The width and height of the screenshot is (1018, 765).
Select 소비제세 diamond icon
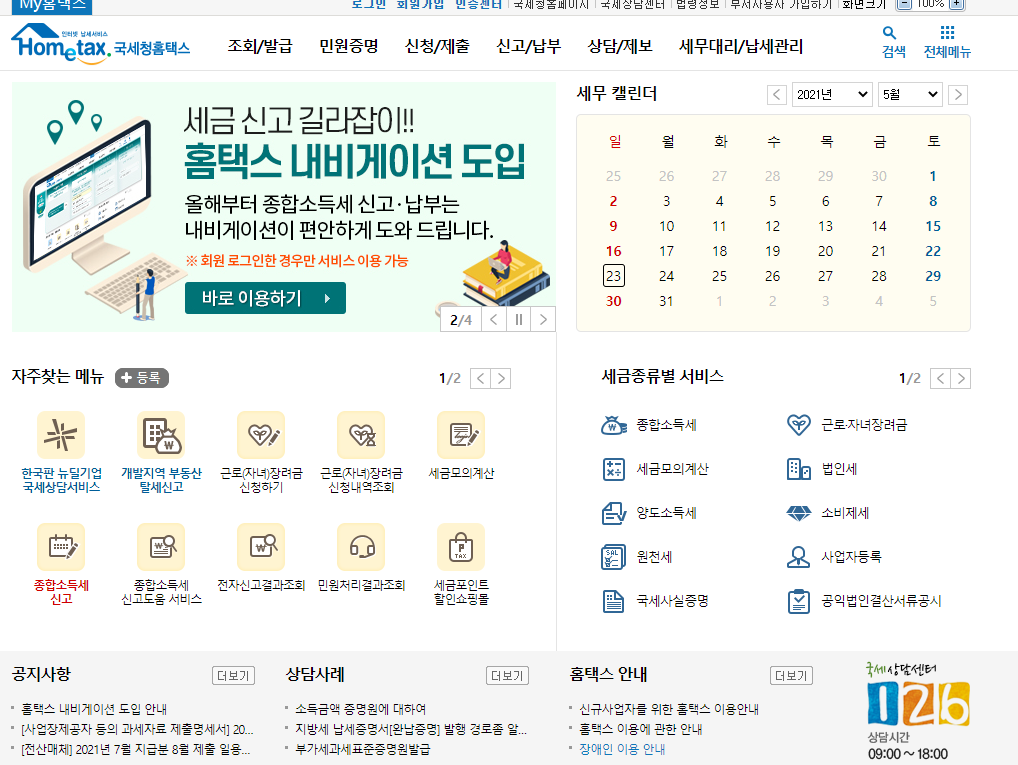[x=799, y=513]
